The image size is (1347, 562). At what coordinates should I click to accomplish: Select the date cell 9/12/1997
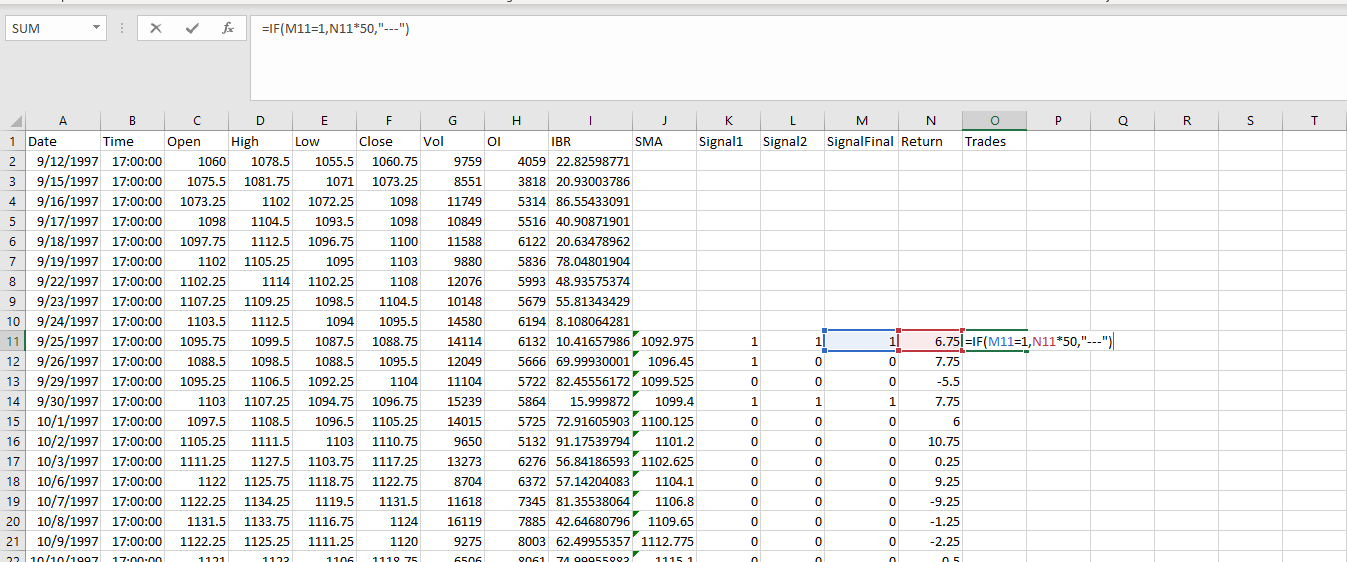(62, 161)
